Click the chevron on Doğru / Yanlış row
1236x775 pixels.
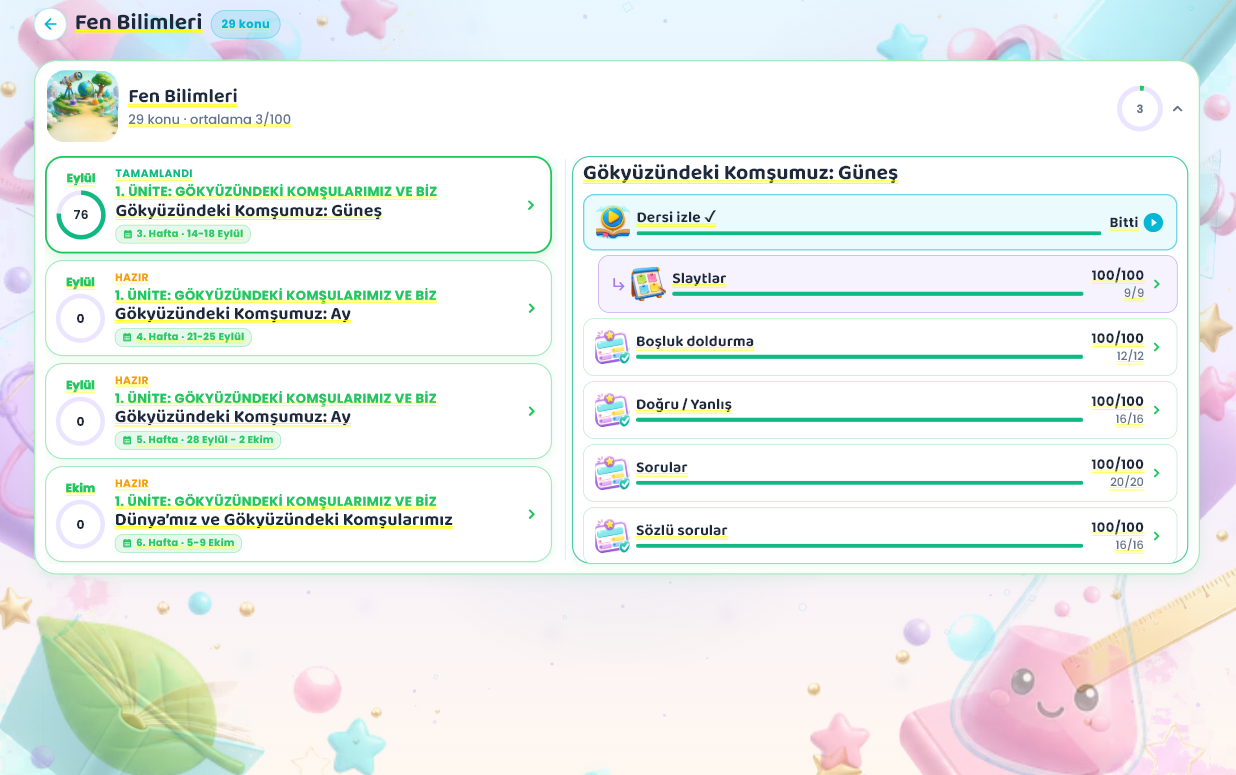point(1157,410)
